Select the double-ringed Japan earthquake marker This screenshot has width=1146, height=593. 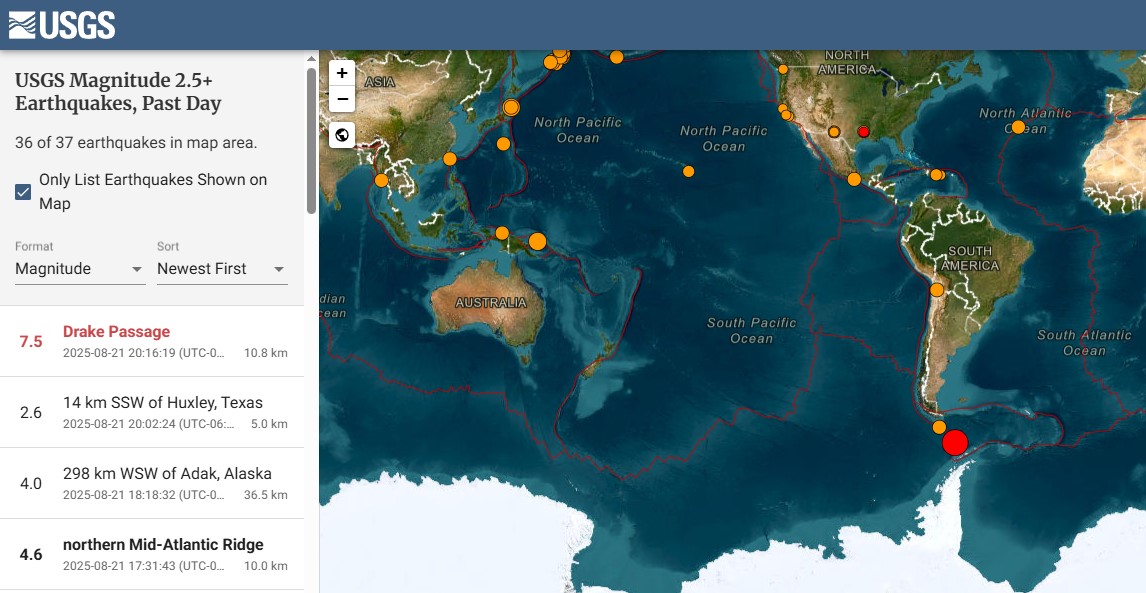(x=511, y=108)
